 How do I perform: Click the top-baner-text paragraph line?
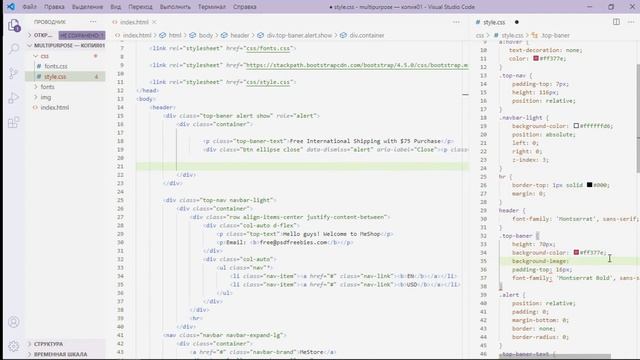tap(328, 141)
